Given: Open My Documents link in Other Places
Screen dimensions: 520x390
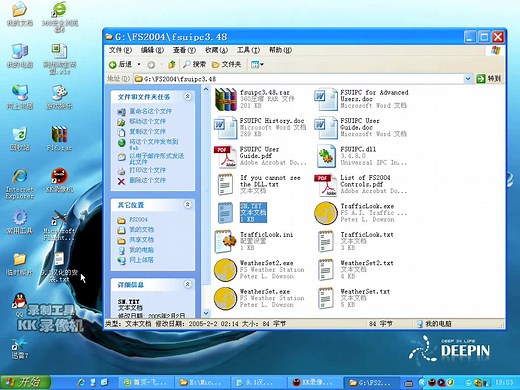Looking at the screenshot, I should point(141,230).
